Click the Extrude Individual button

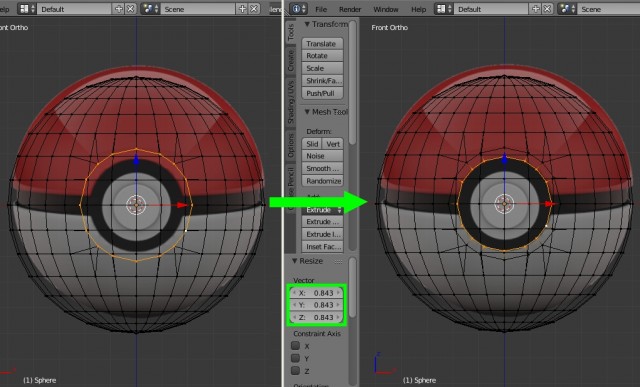322,234
